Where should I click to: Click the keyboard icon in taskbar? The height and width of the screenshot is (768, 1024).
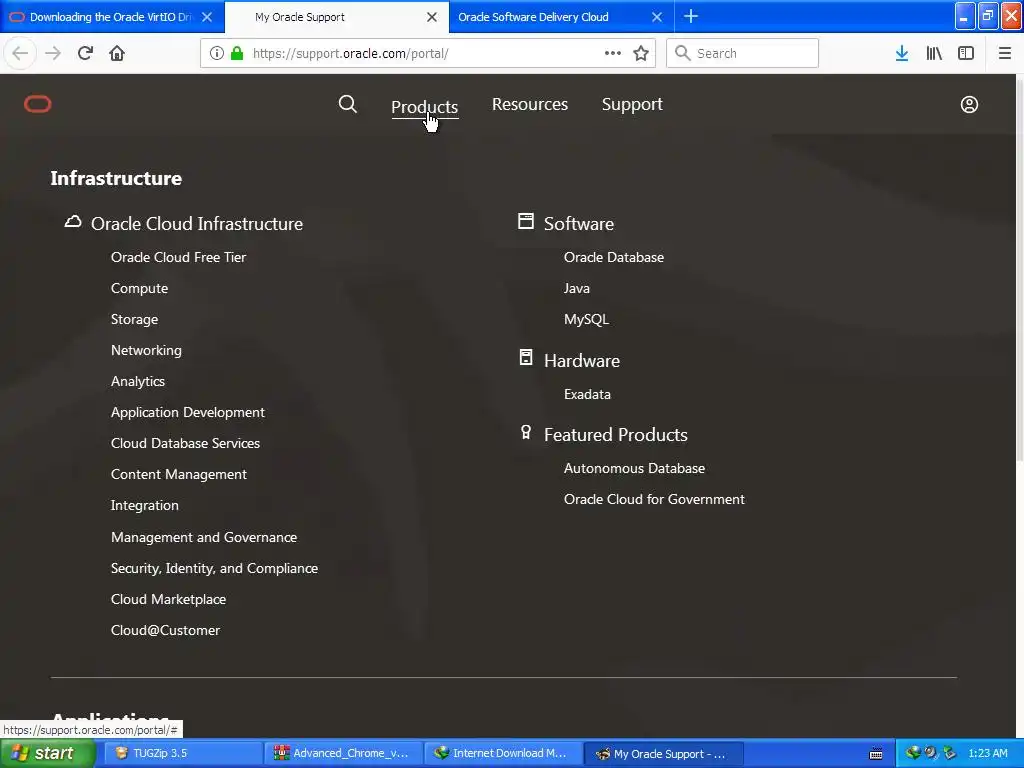(x=876, y=754)
